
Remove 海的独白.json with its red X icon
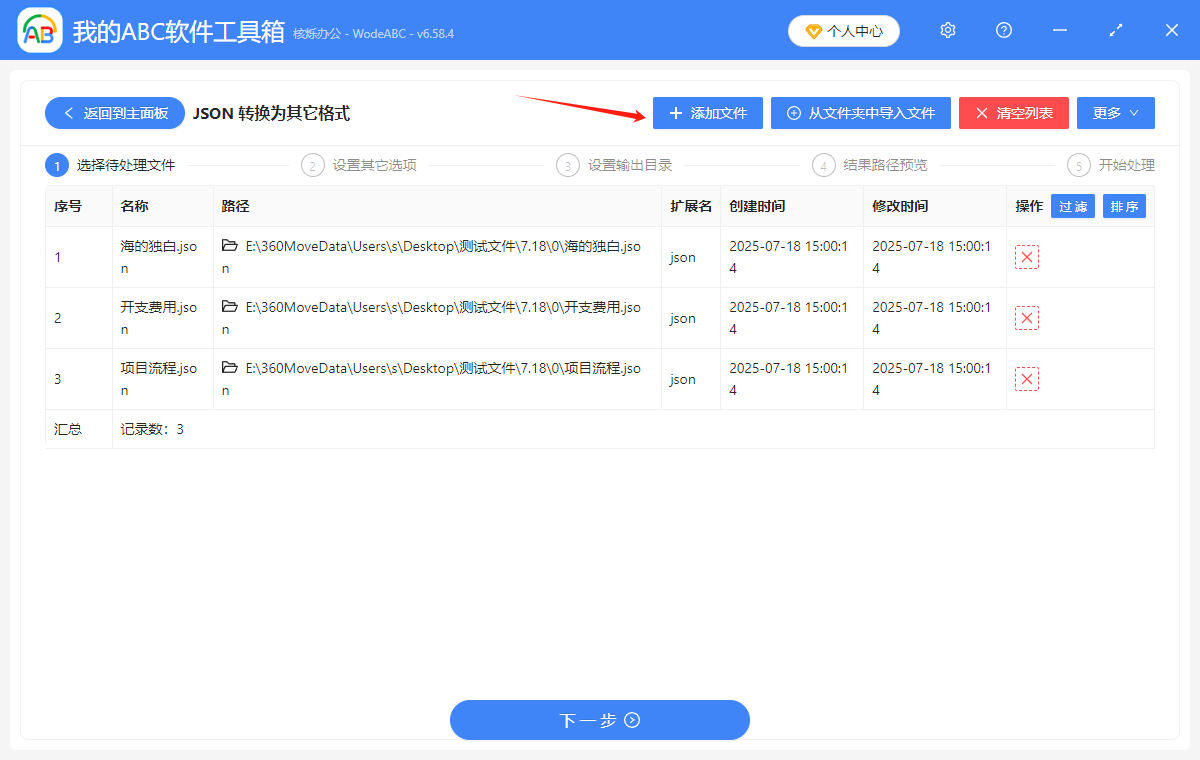(x=1026, y=257)
